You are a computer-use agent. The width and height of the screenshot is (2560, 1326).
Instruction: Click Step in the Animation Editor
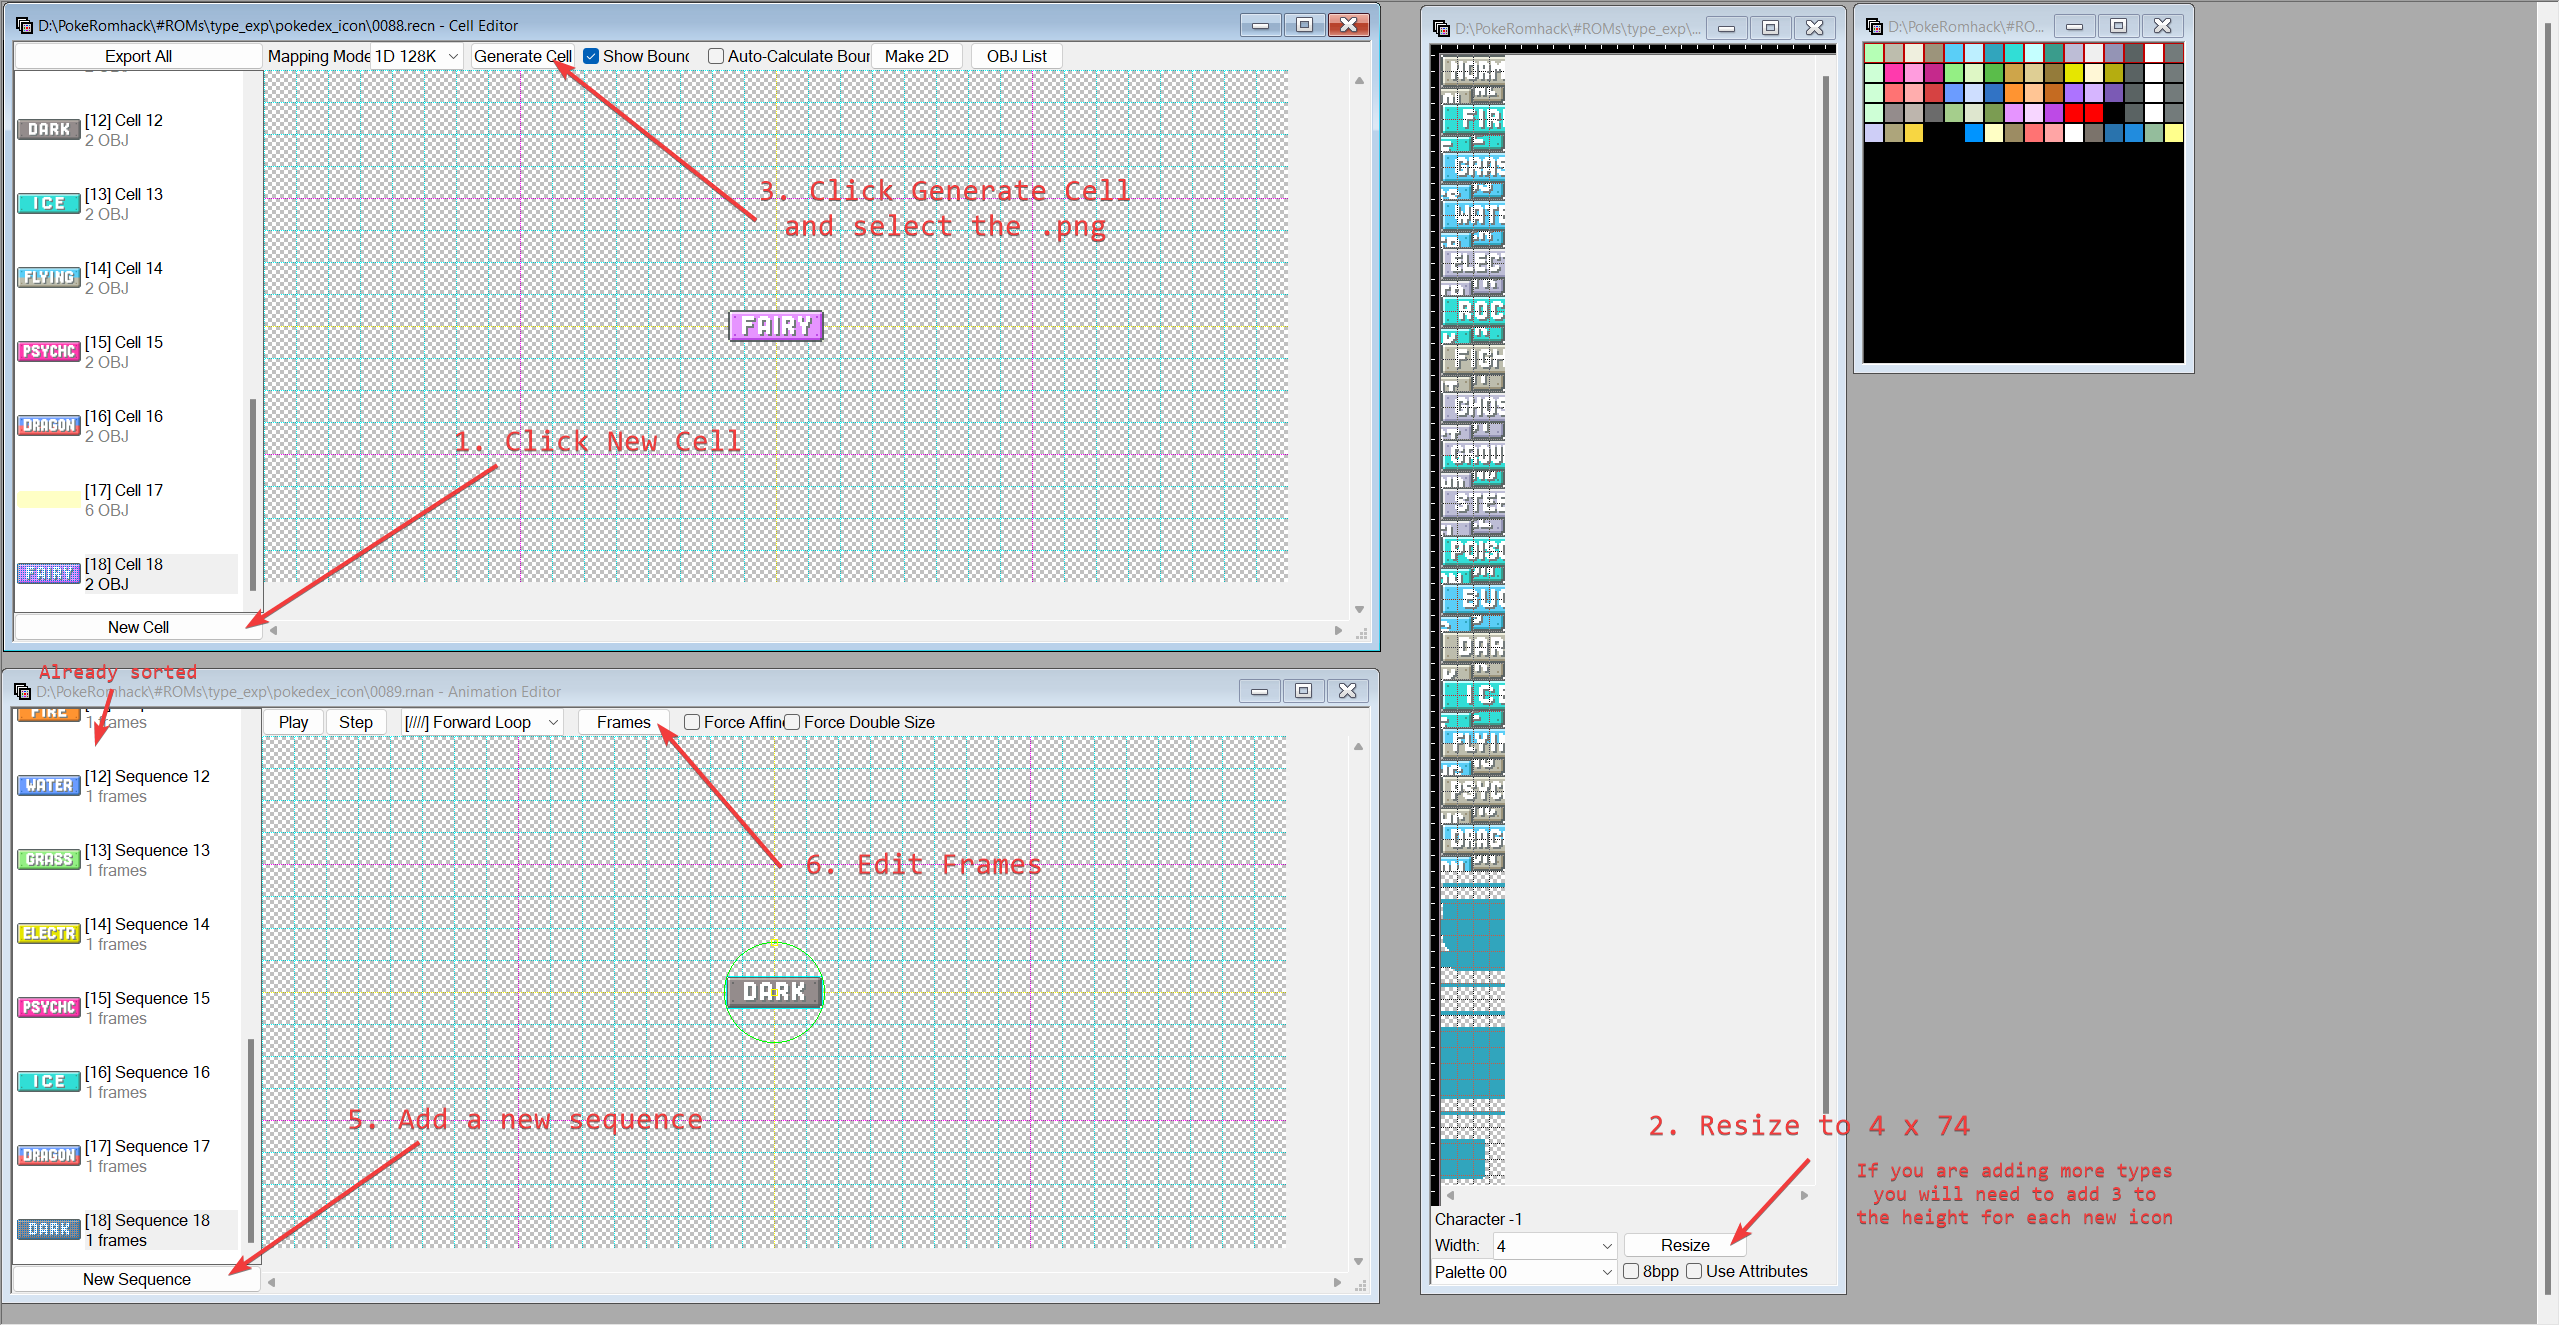[356, 722]
